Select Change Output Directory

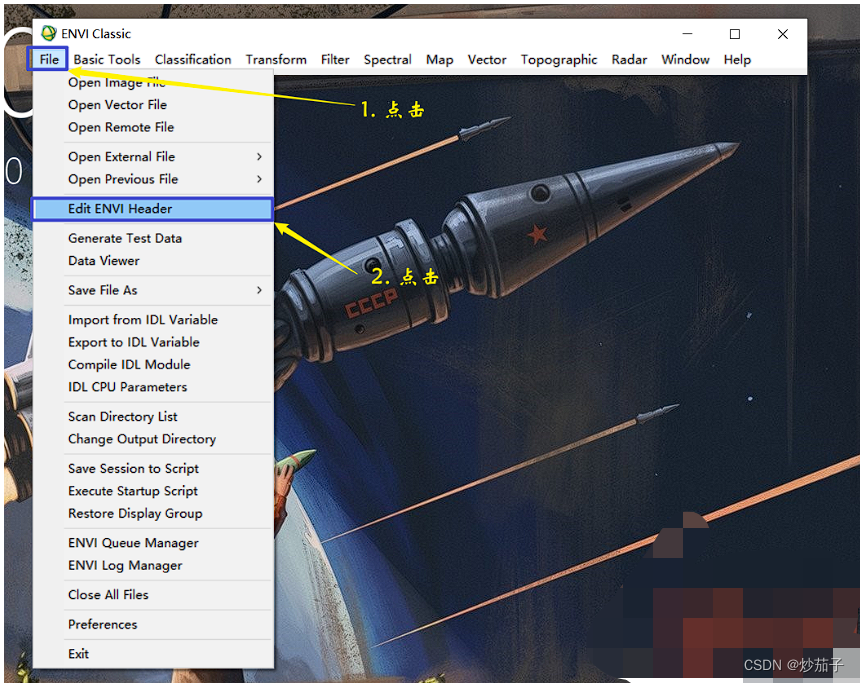(152, 439)
